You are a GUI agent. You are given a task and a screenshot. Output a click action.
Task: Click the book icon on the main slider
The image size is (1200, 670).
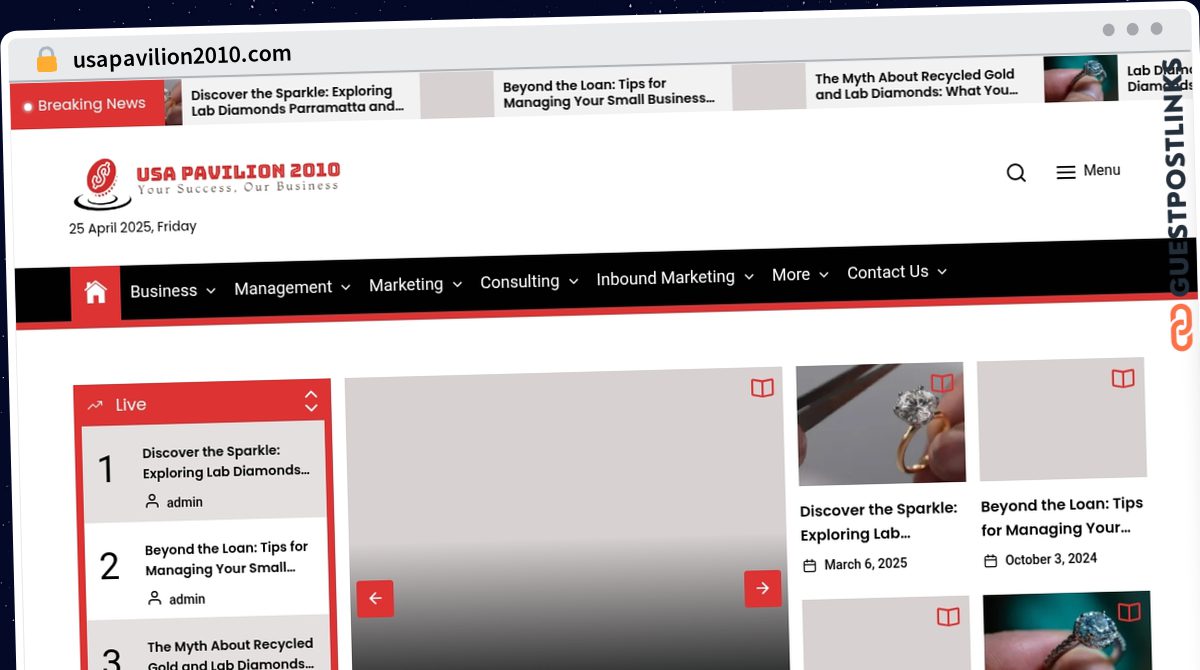tap(762, 388)
